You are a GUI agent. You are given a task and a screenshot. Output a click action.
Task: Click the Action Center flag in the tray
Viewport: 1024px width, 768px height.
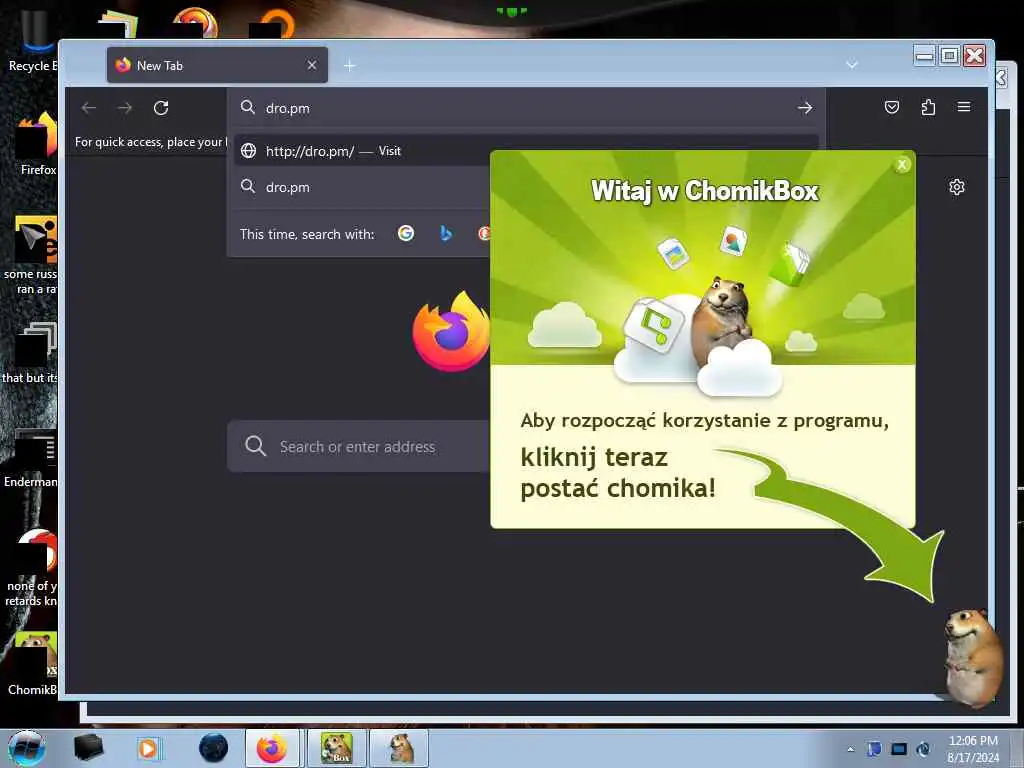874,749
